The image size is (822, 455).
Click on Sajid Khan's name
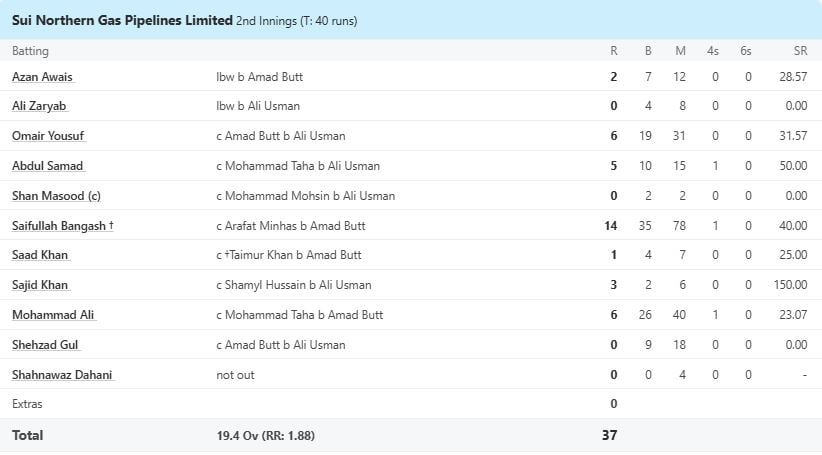[x=40, y=286]
